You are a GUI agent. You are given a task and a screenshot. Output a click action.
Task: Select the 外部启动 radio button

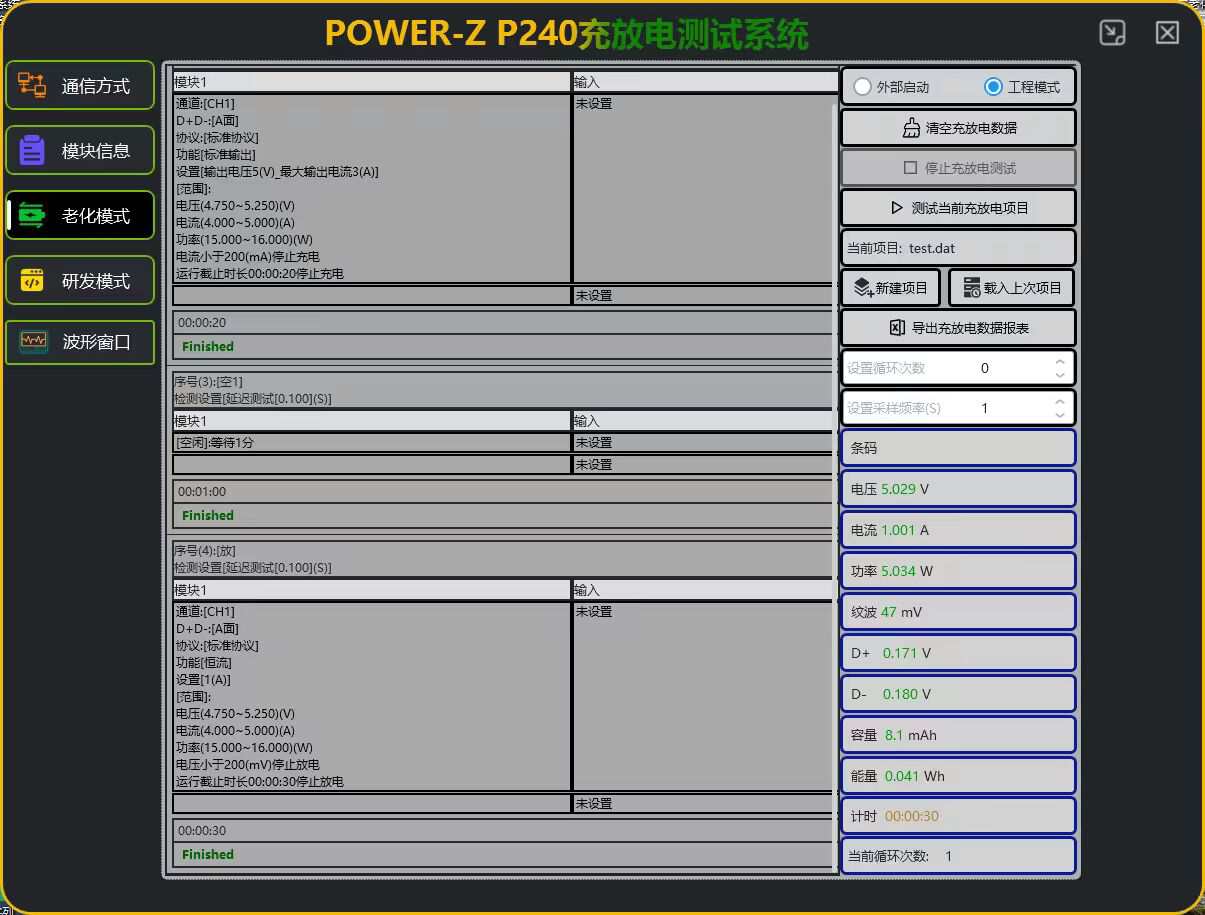click(862, 87)
